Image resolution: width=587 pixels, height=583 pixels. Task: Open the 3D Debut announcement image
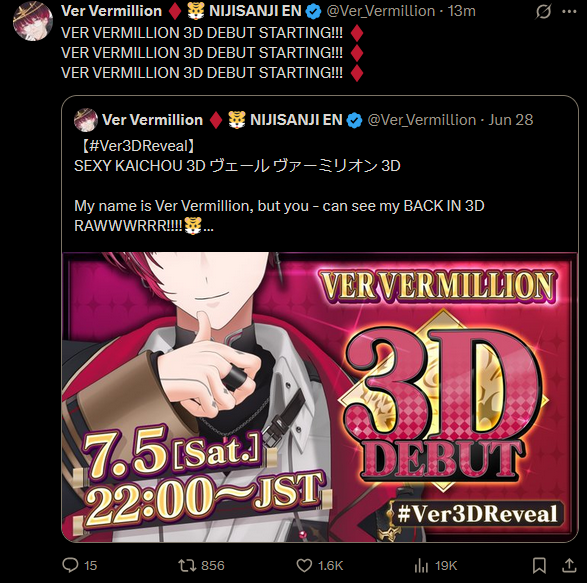click(x=320, y=397)
